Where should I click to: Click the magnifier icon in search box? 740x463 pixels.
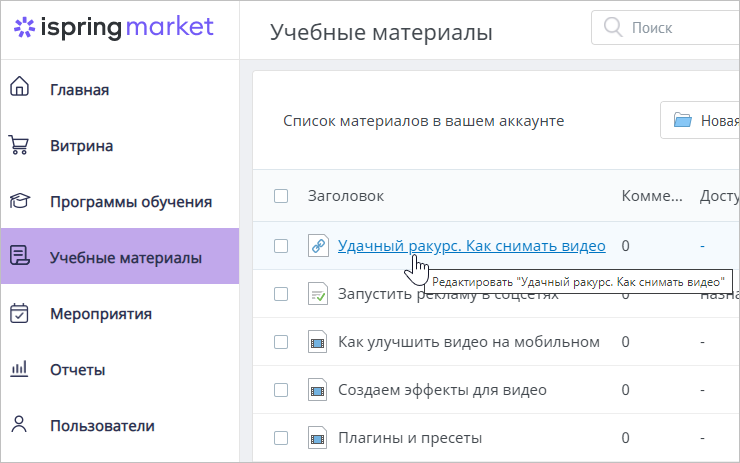pos(613,27)
